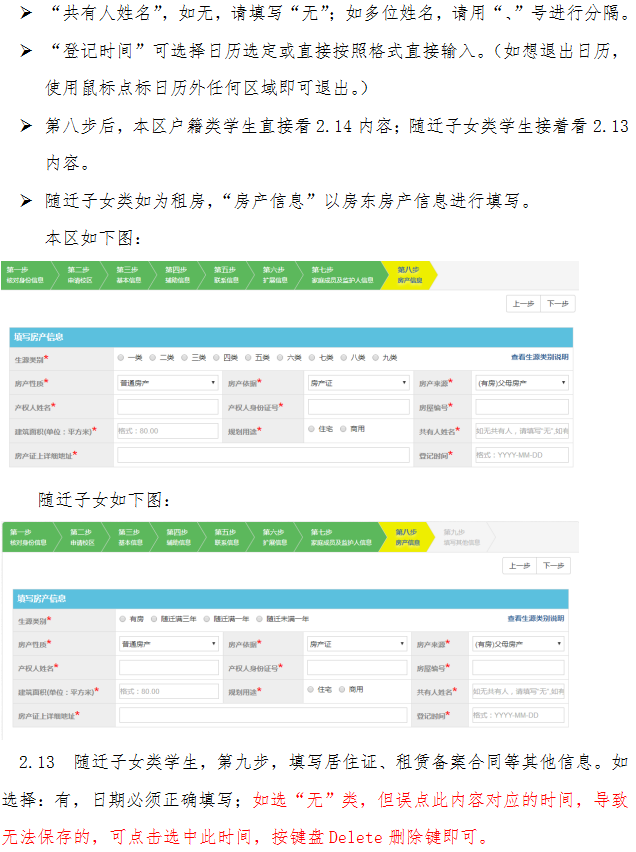636x852 pixels.
Task: Click 上一步 button in 随迁子女 form
Action: (x=519, y=566)
